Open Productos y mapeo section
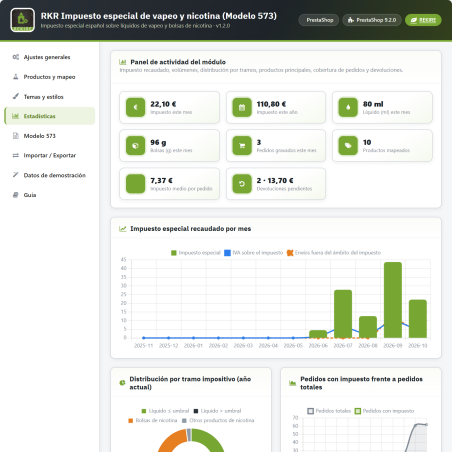 (50, 77)
